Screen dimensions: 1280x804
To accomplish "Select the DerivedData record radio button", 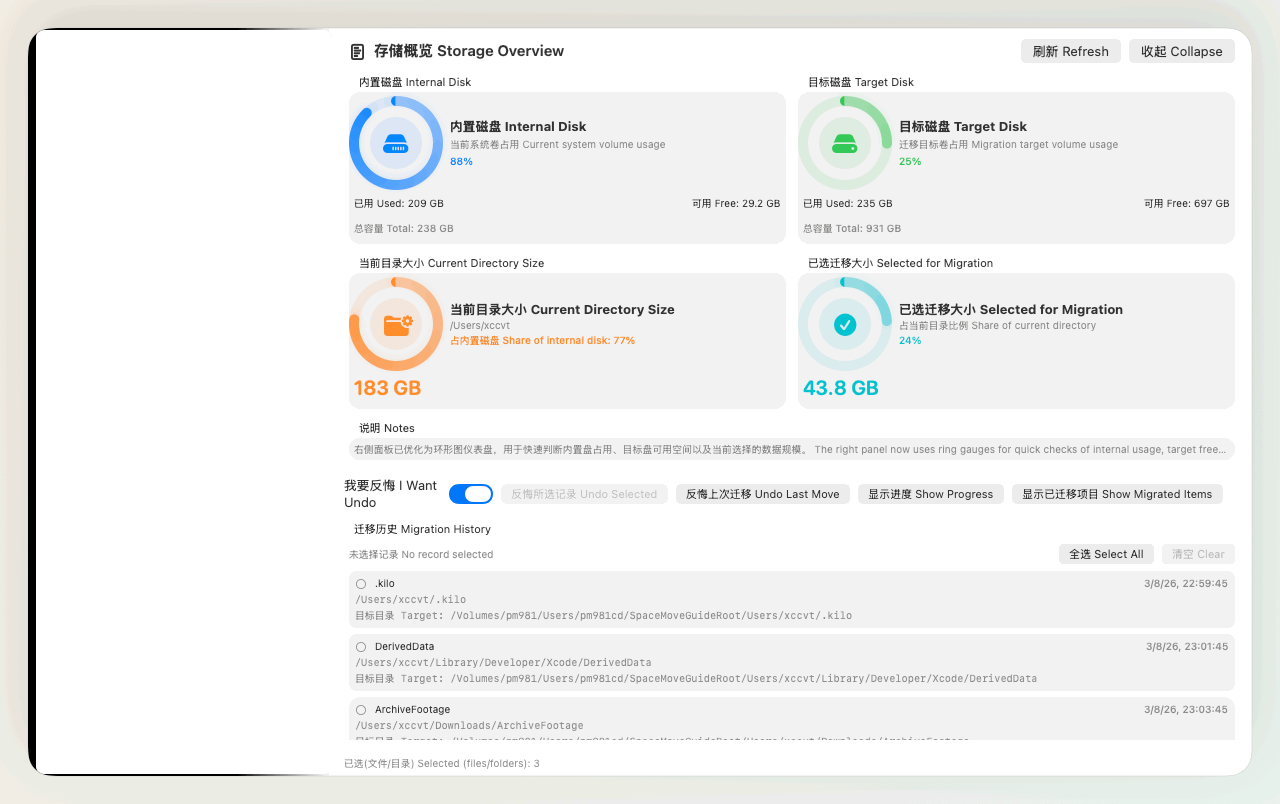I will (361, 647).
